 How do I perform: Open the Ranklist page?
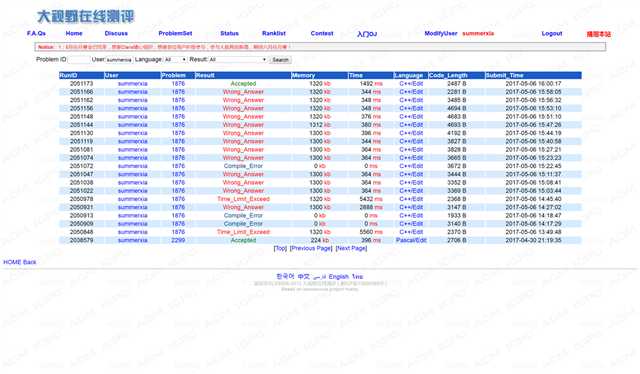(273, 33)
